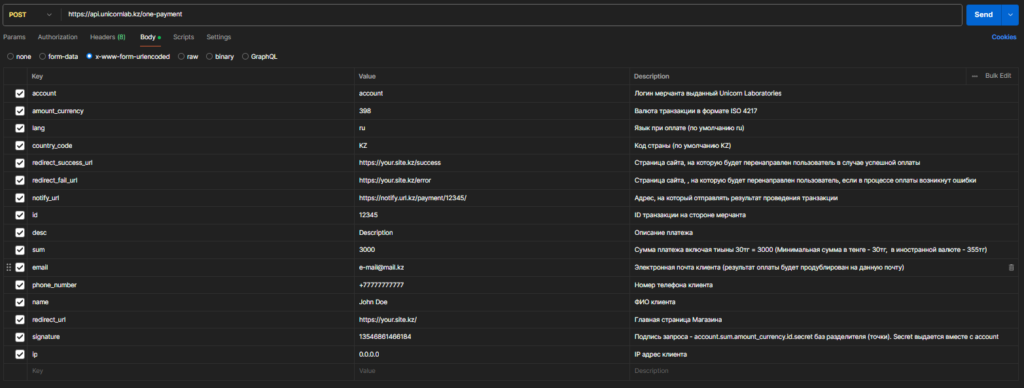Grab the drag handle beside email row
The image size is (1024, 388).
click(8, 267)
